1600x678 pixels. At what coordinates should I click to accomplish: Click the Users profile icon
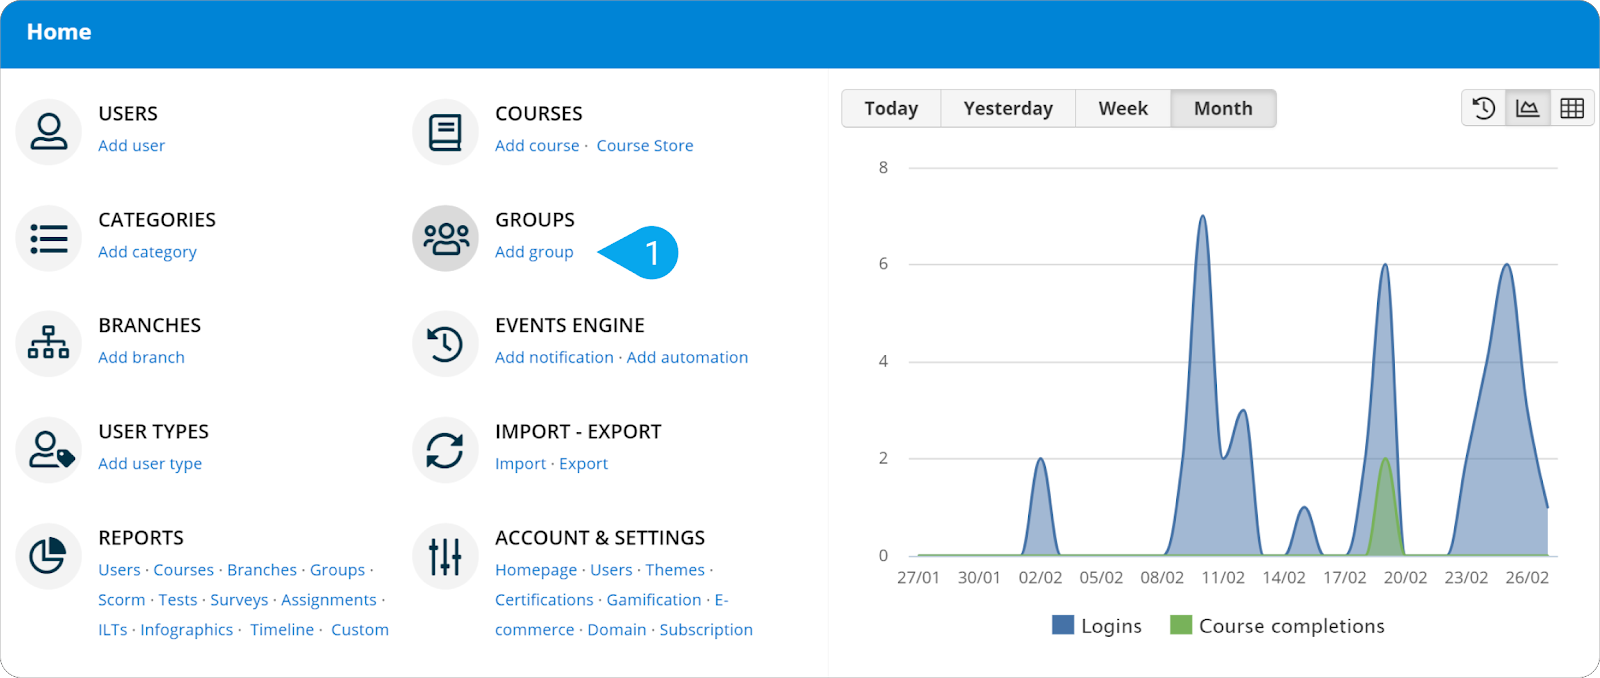point(48,132)
